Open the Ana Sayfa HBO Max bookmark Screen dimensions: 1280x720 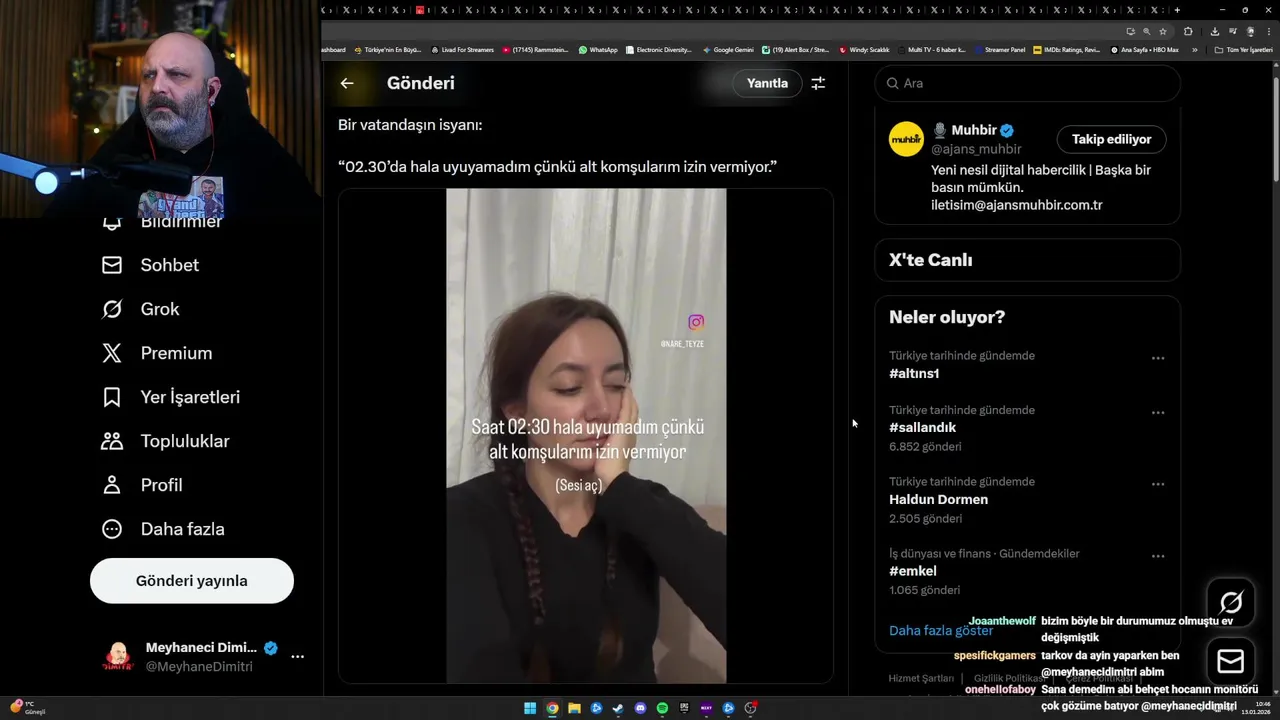1145,49
